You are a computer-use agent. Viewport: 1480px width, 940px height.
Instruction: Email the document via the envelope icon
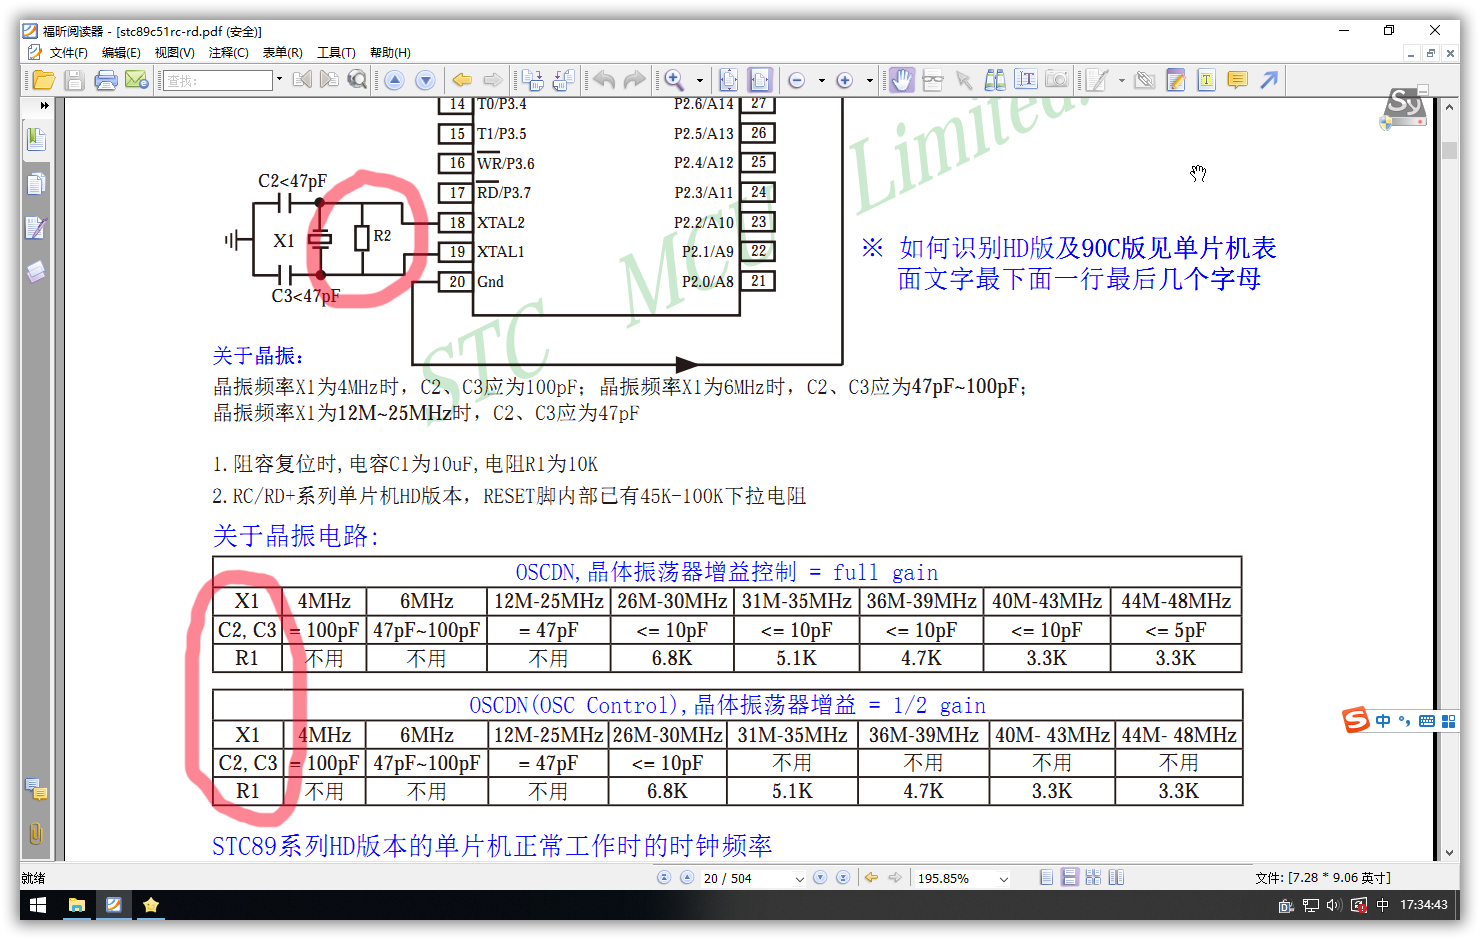pyautogui.click(x=137, y=80)
